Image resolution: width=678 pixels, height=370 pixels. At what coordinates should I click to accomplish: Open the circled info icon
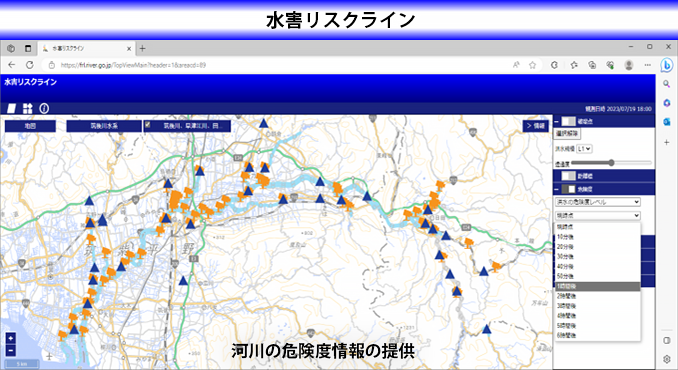tap(44, 108)
